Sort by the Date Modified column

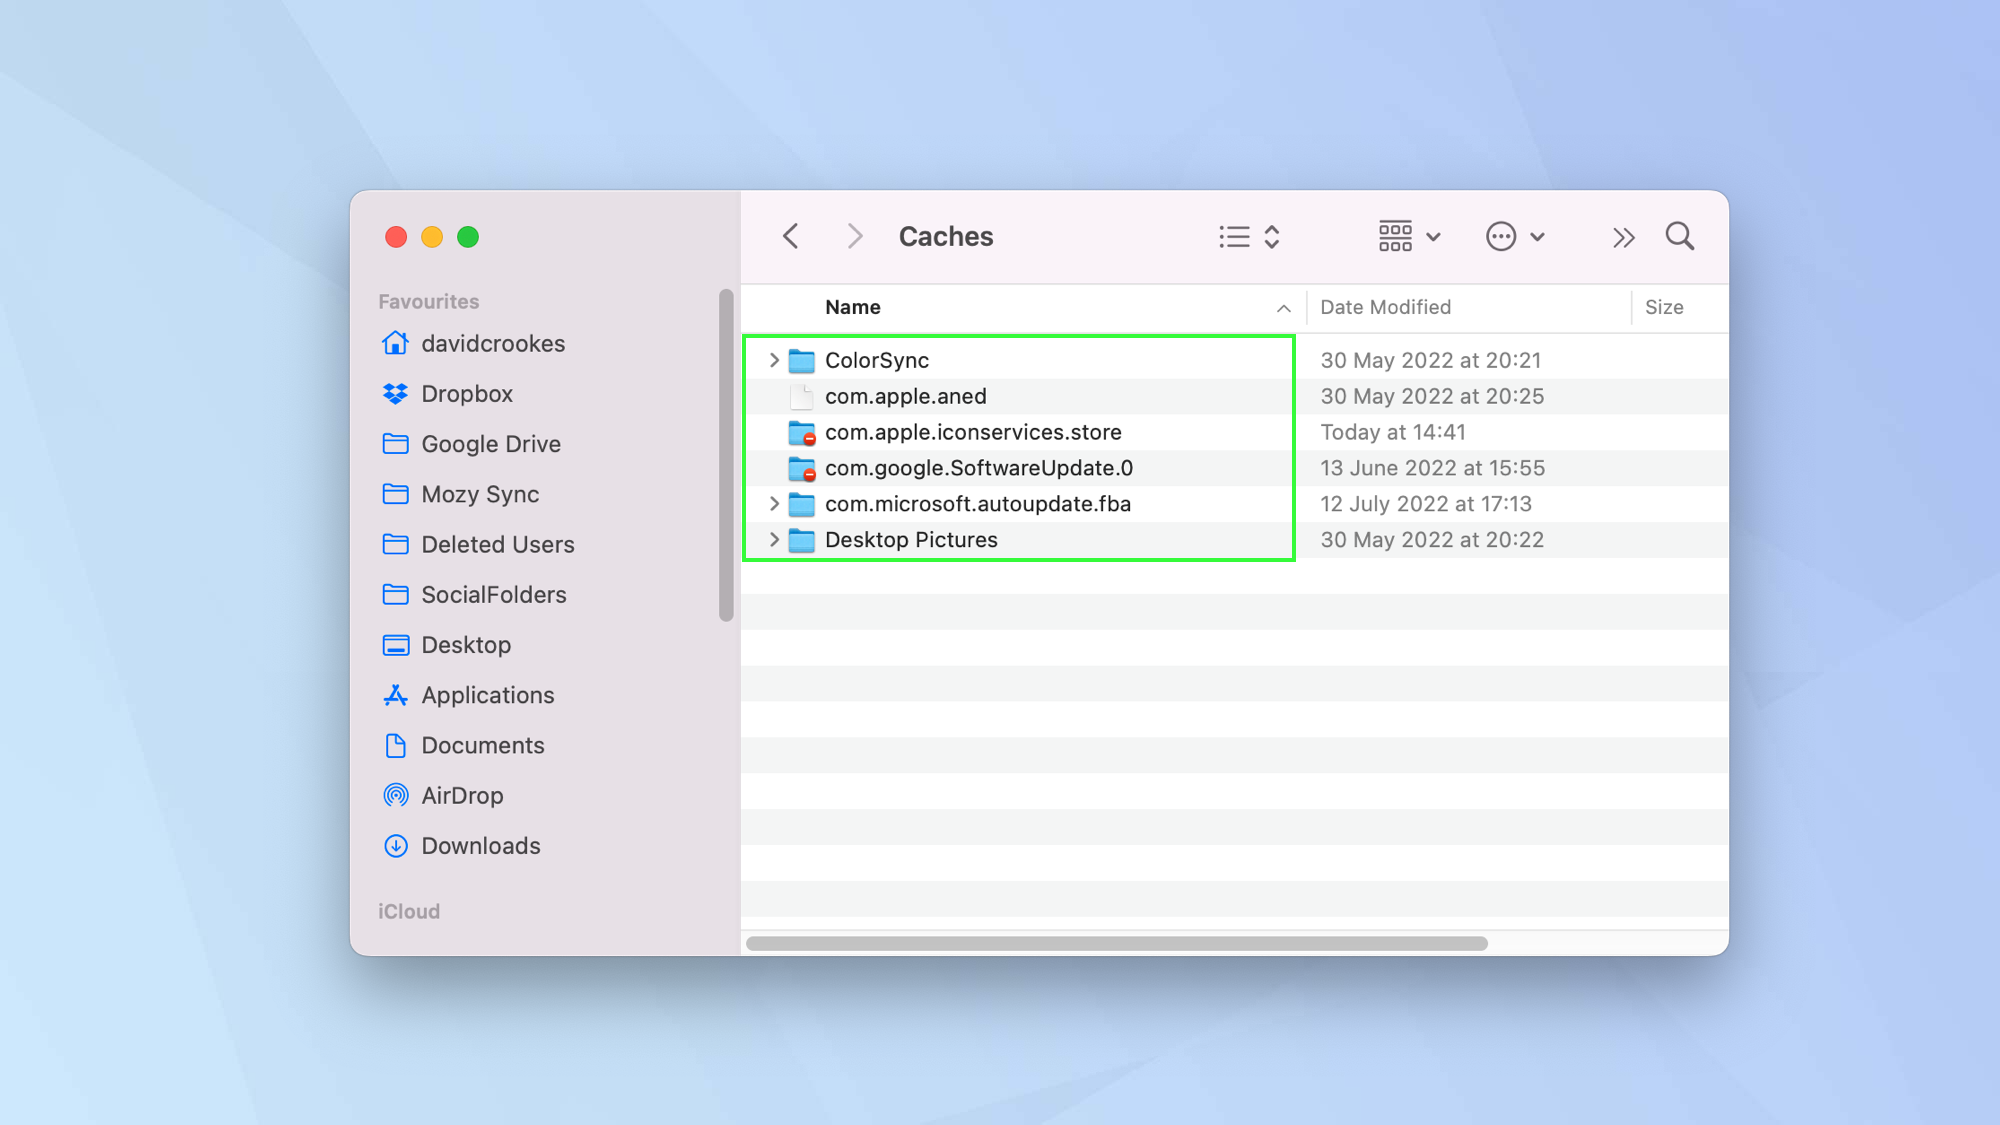(x=1385, y=308)
